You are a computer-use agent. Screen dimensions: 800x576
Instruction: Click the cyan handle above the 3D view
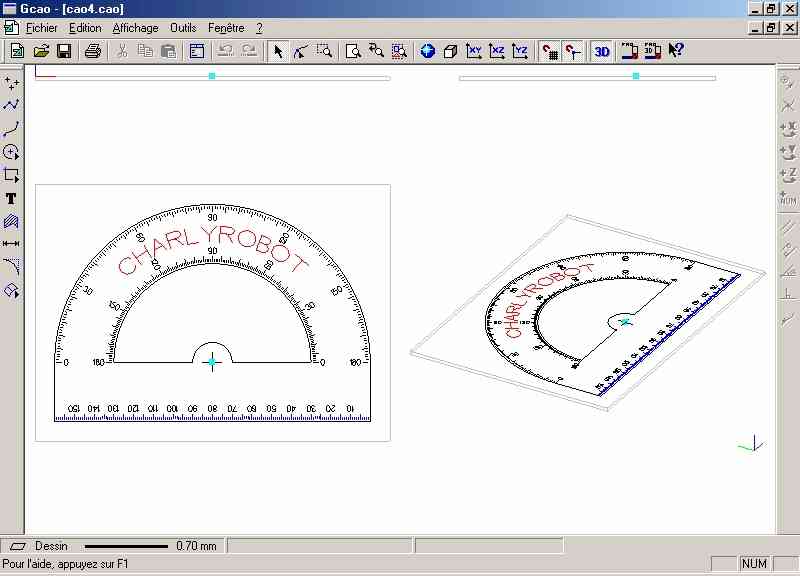636,76
